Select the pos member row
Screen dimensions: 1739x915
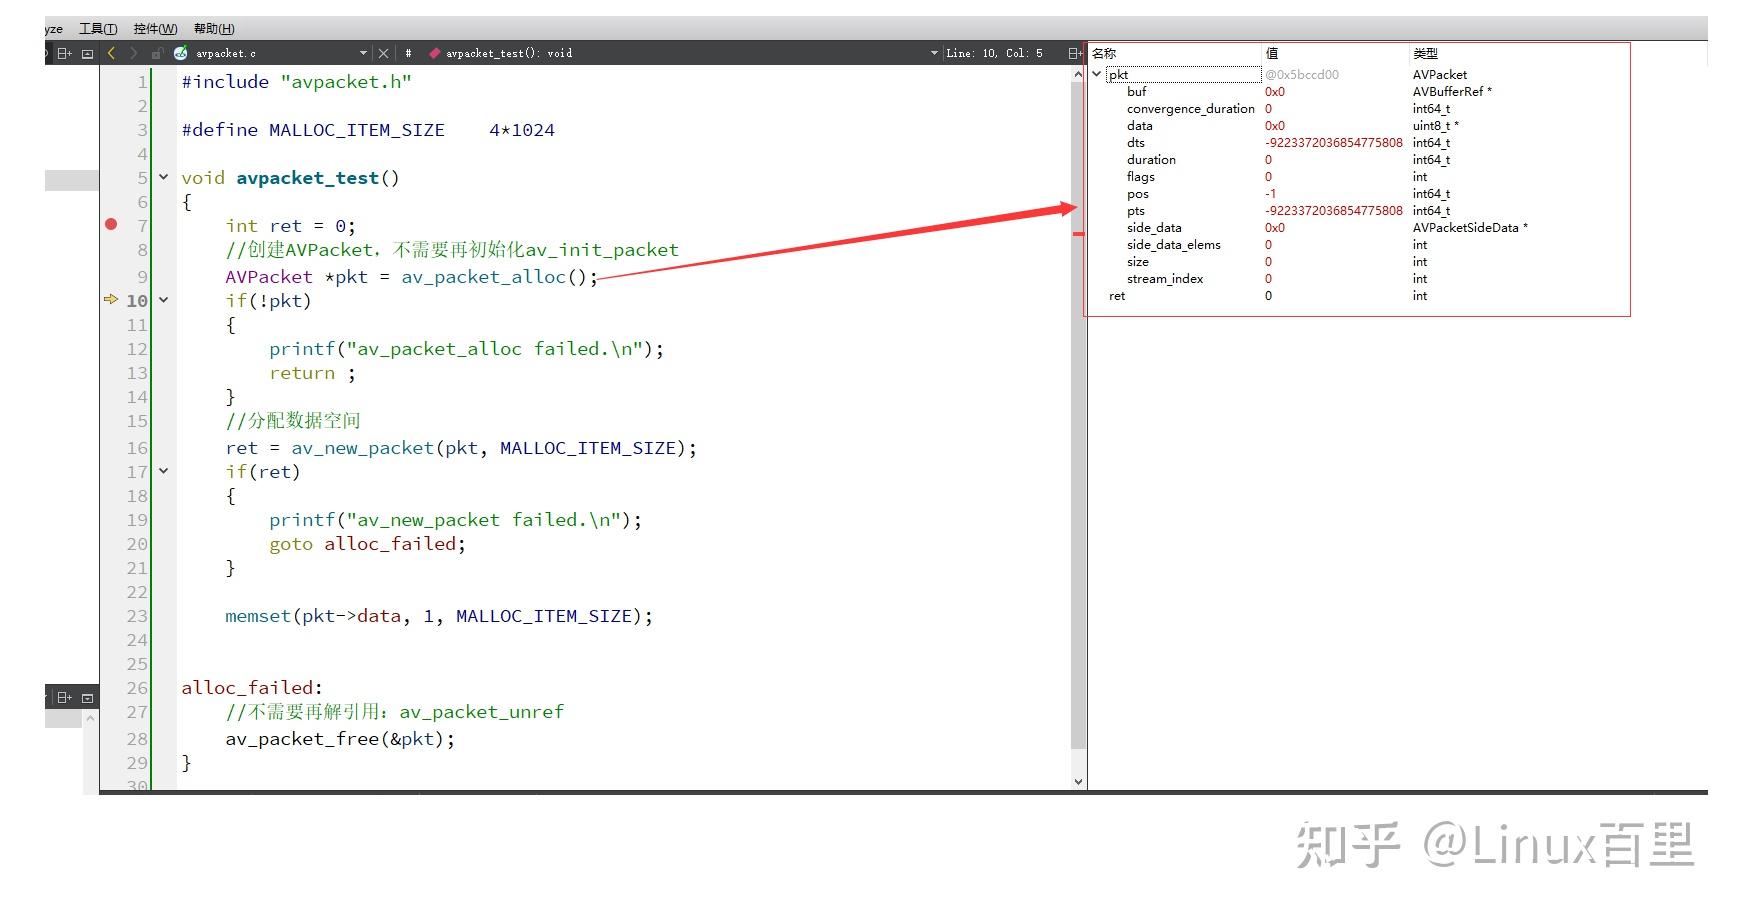coord(1358,193)
